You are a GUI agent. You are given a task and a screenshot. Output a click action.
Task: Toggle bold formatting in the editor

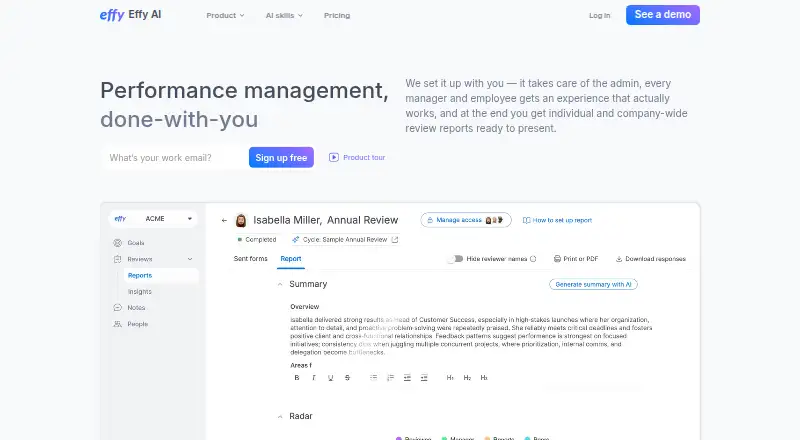297,378
